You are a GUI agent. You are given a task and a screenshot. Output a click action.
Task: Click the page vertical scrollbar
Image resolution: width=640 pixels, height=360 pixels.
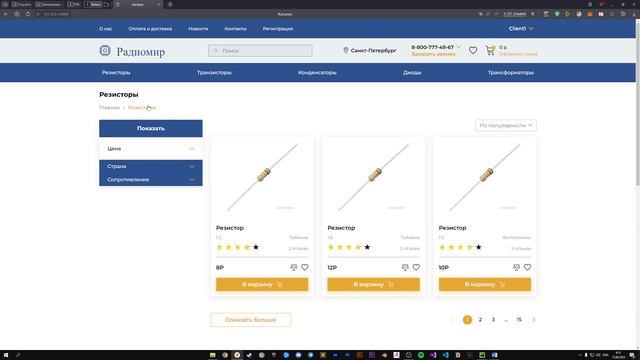tap(638, 104)
